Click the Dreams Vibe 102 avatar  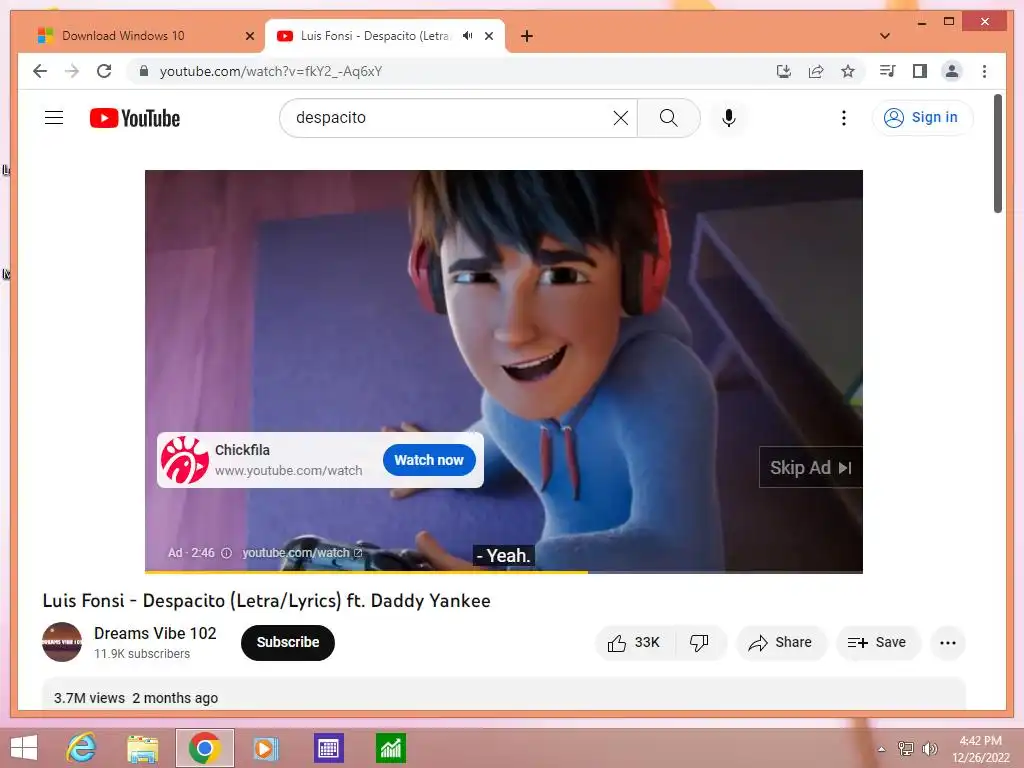pos(62,642)
